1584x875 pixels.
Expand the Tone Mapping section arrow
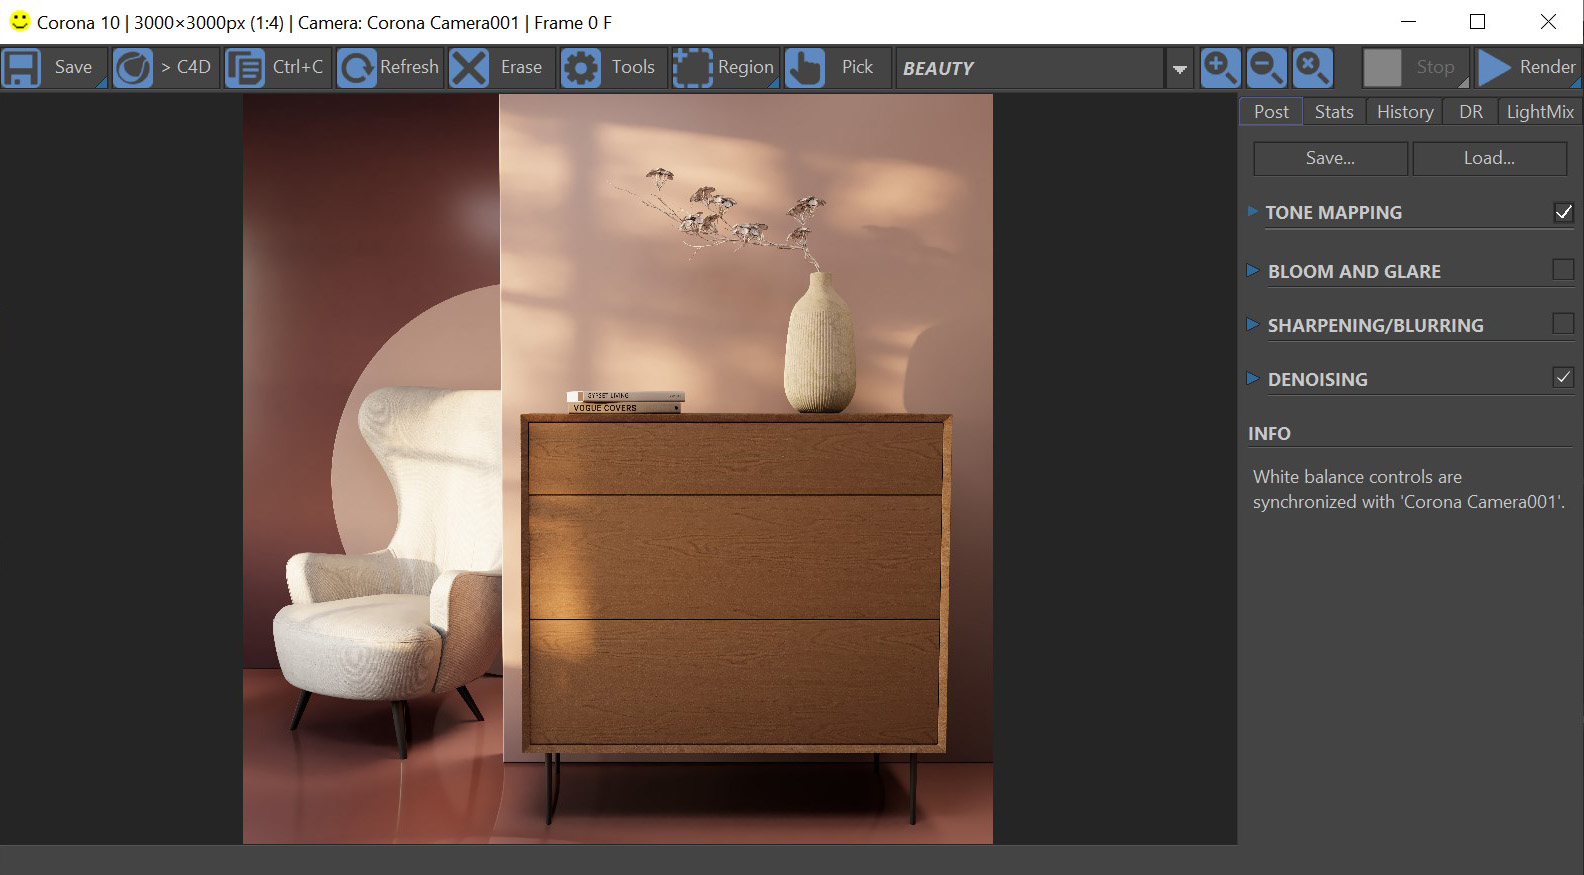(1253, 211)
